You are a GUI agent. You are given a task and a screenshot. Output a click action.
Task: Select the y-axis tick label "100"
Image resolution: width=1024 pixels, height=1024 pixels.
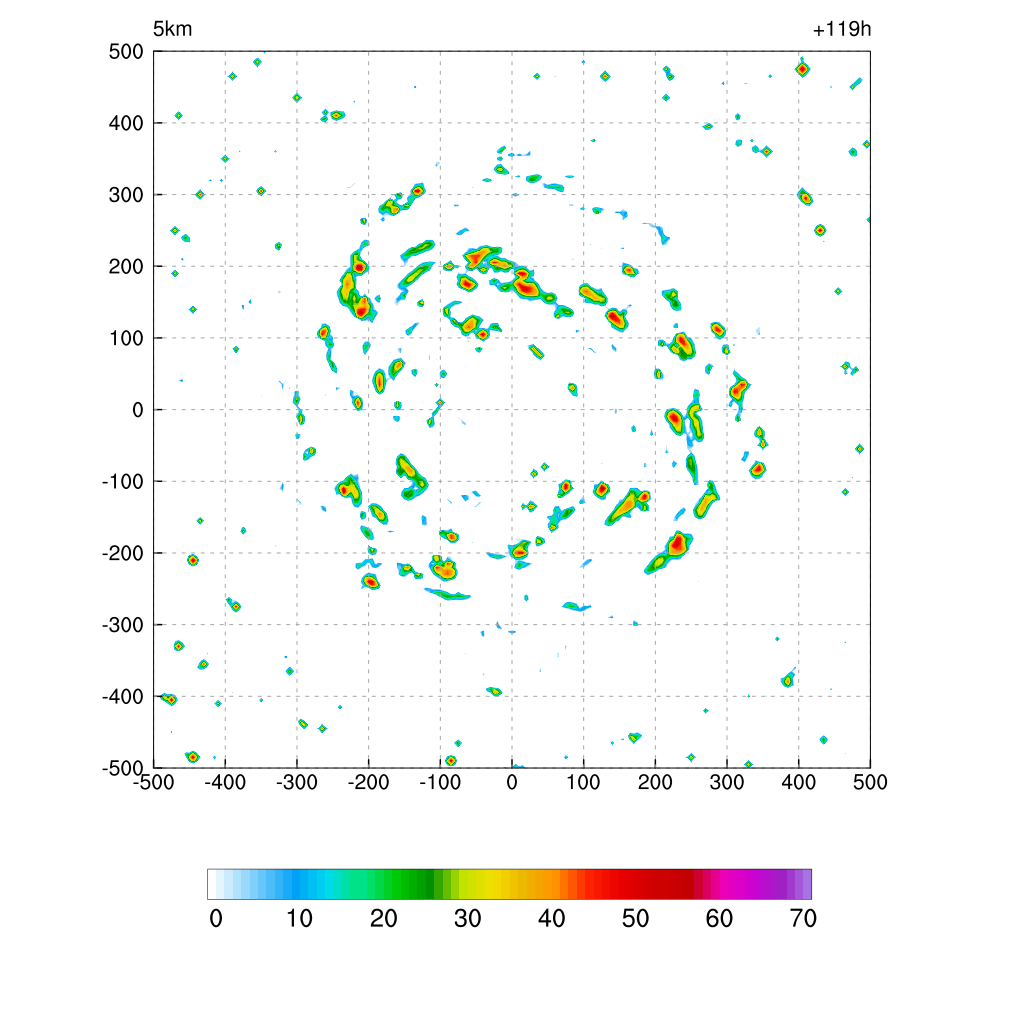click(126, 338)
